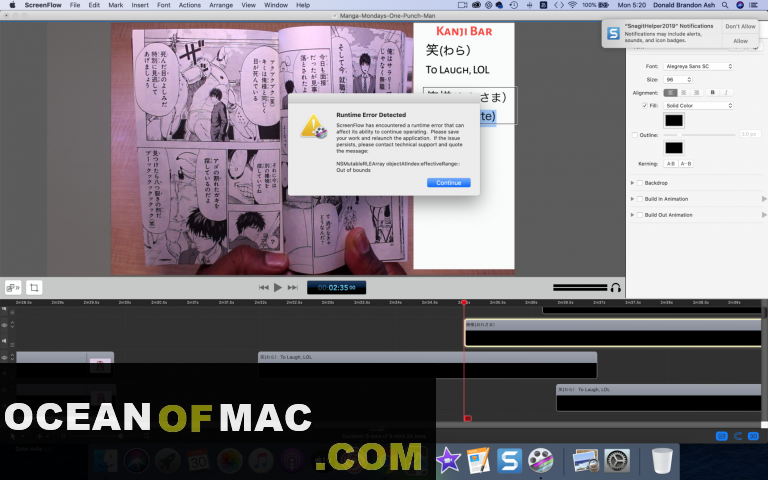Image resolution: width=768 pixels, height=480 pixels.
Task: Toggle eye visibility of To Laugh track
Action: [4, 358]
